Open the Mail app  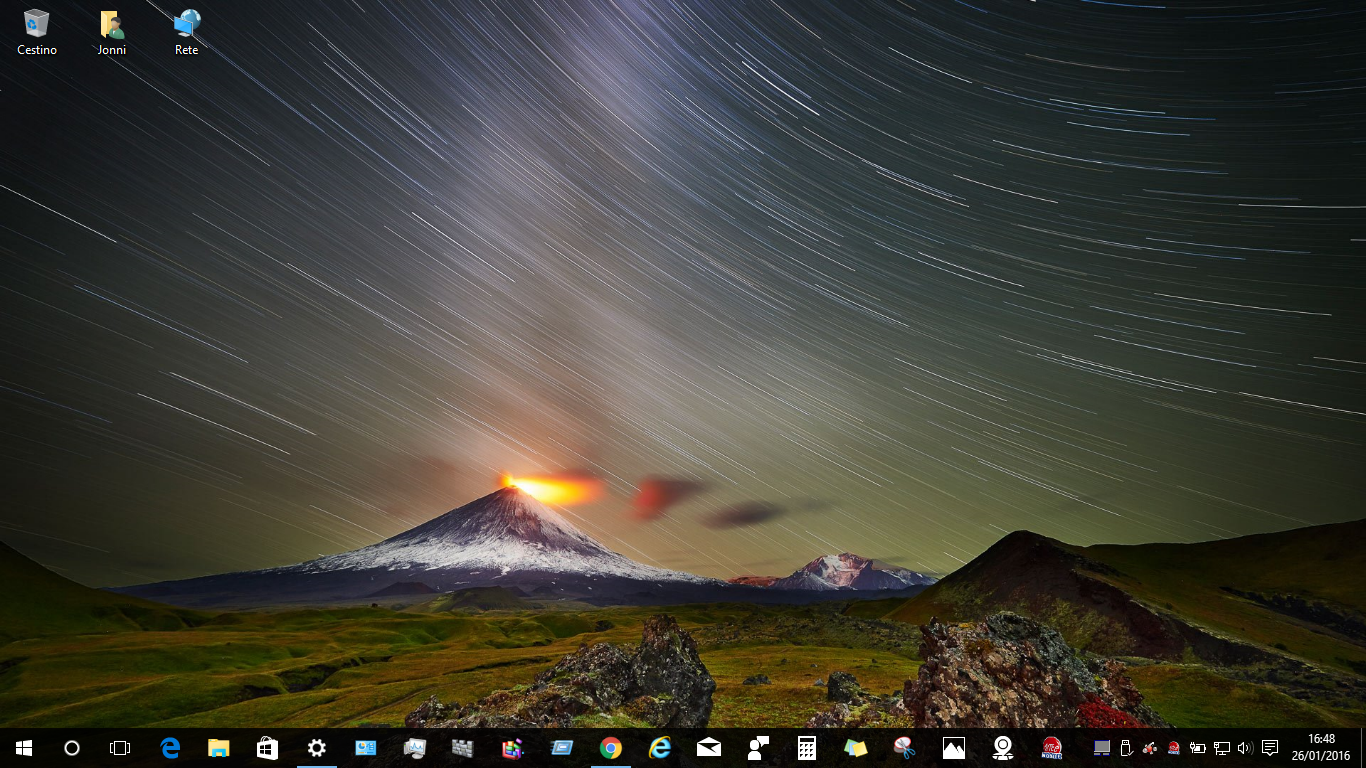pyautogui.click(x=709, y=747)
